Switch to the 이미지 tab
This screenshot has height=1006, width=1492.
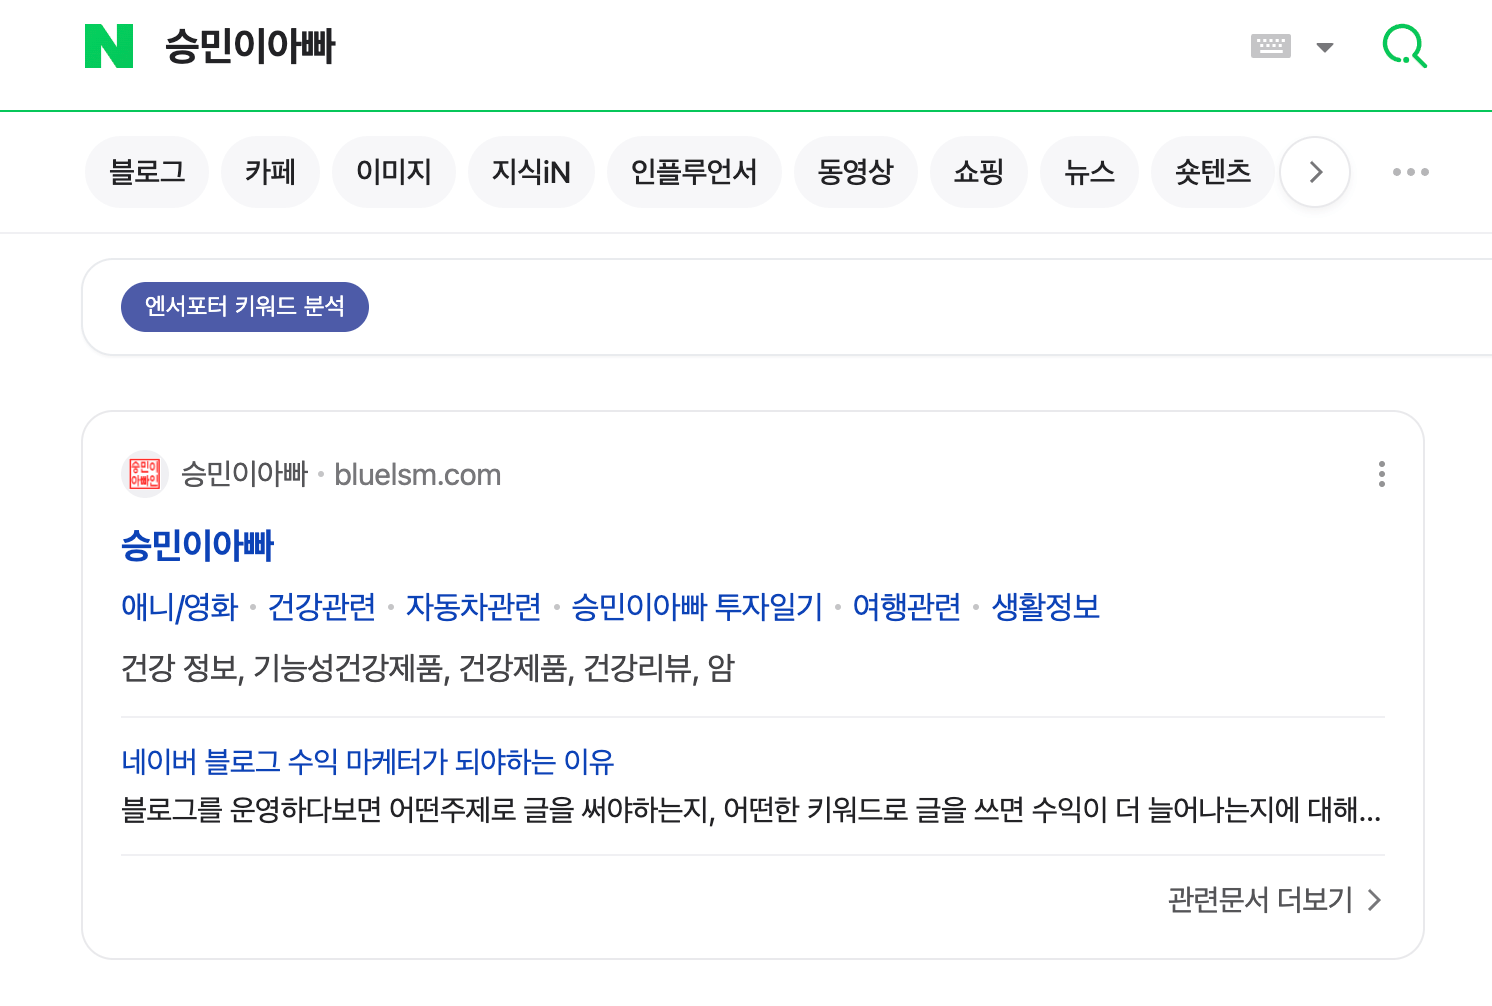coord(394,171)
